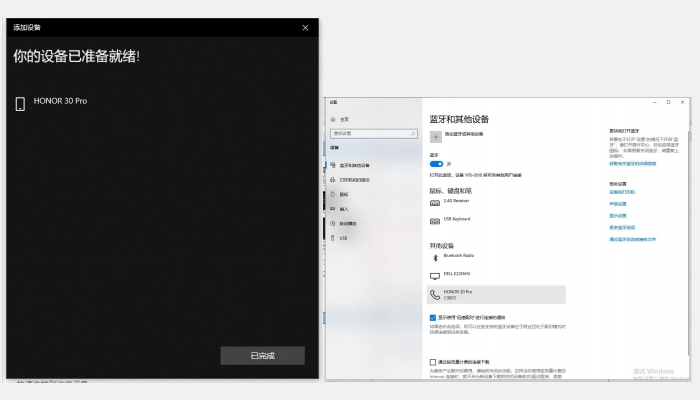Select paired HONOR 30 Pro in Settings
Image resolution: width=700 pixels, height=400 pixels.
pyautogui.click(x=496, y=295)
